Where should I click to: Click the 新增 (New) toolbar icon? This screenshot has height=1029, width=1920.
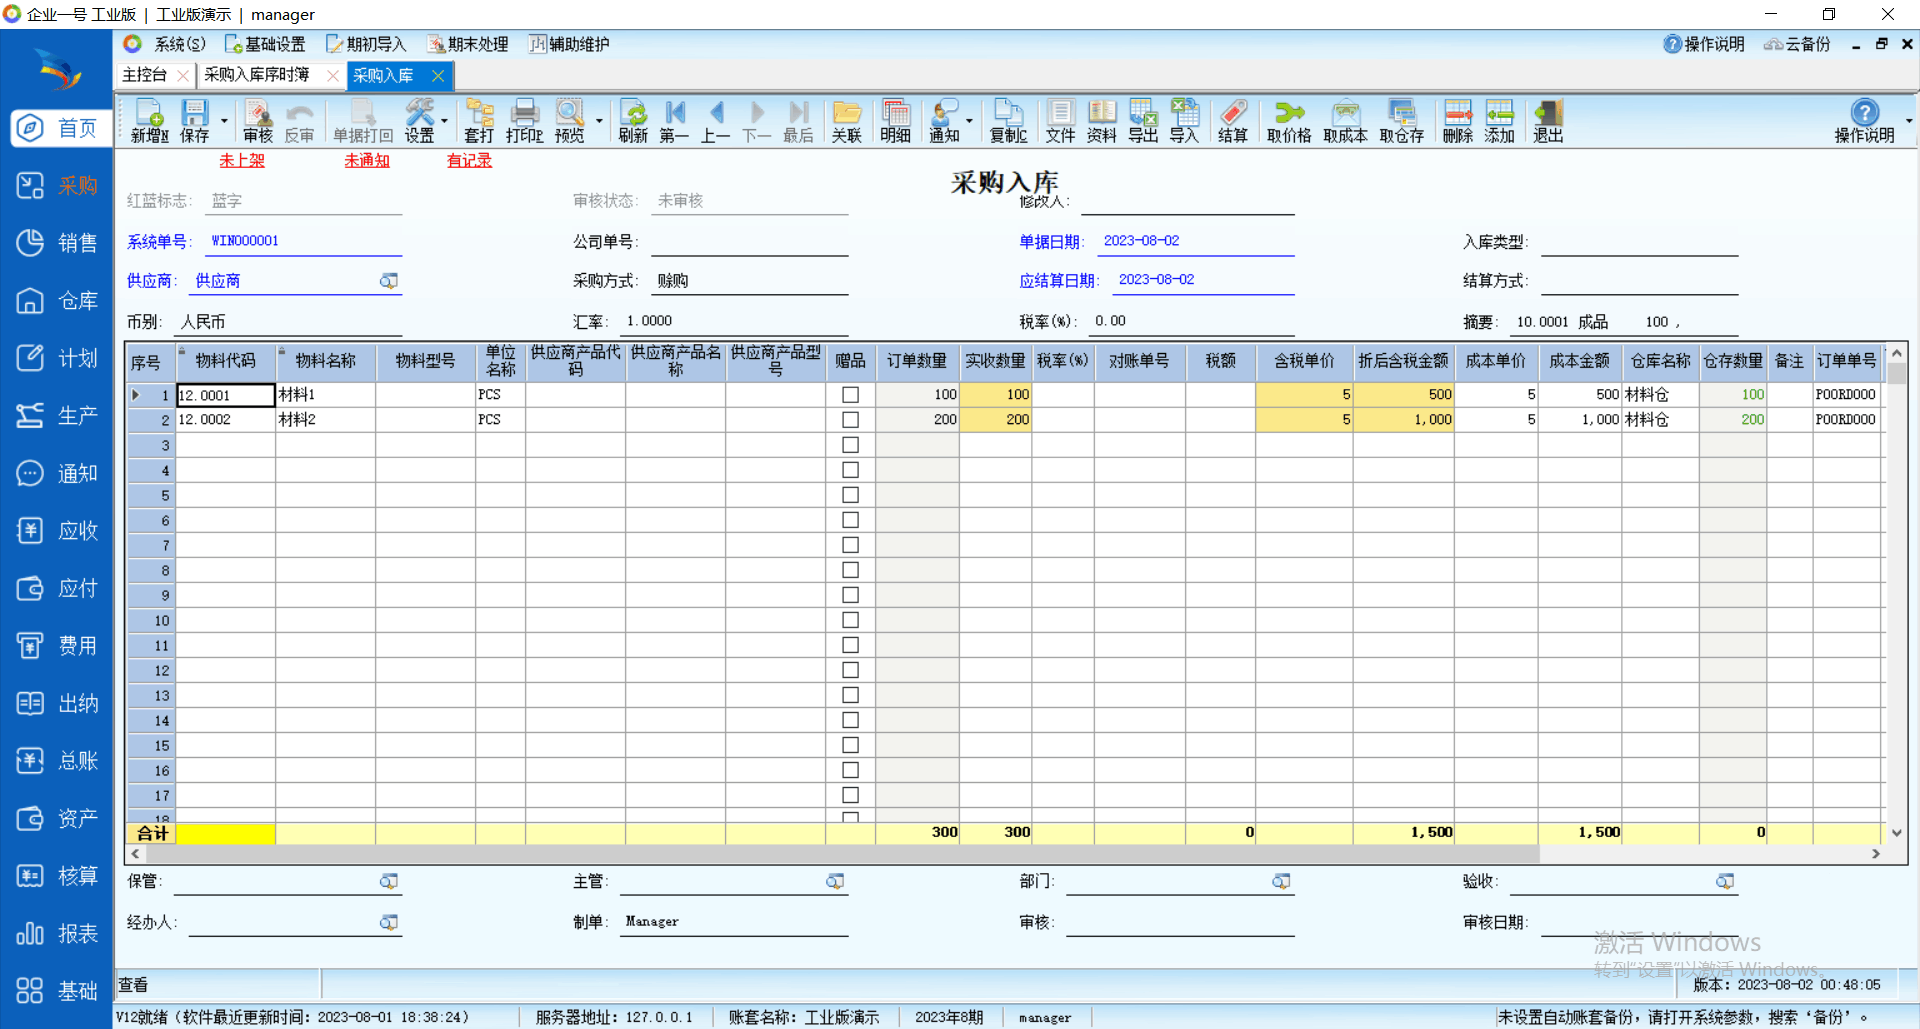[149, 121]
